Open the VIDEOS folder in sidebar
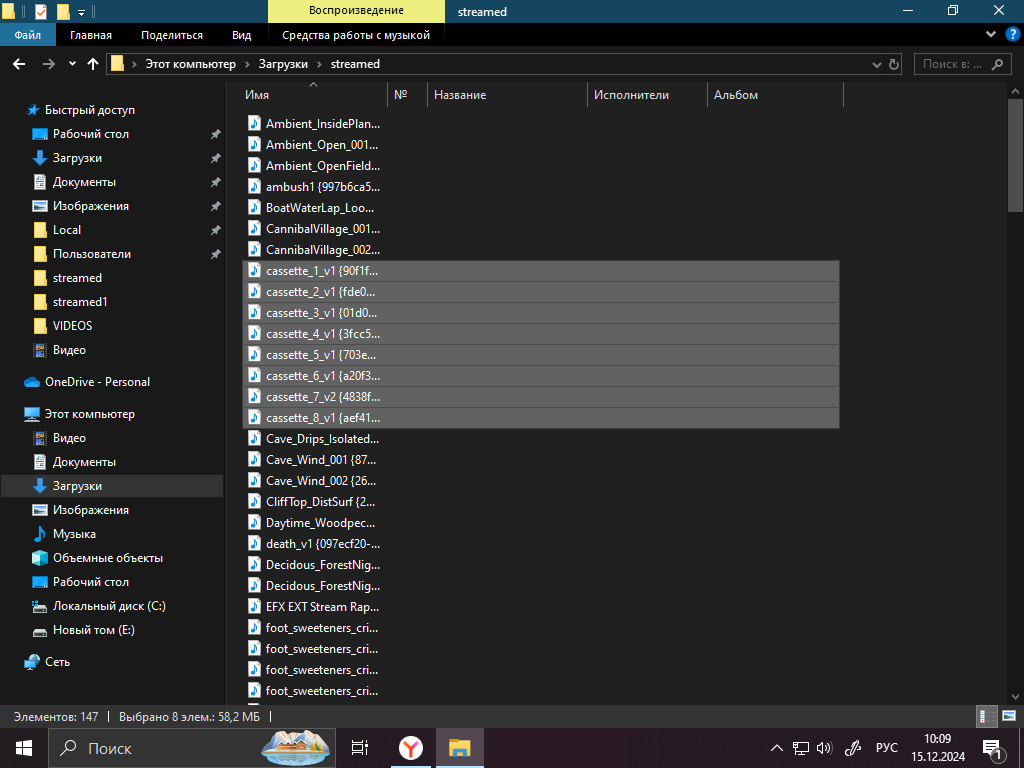This screenshot has height=768, width=1024. pos(72,326)
